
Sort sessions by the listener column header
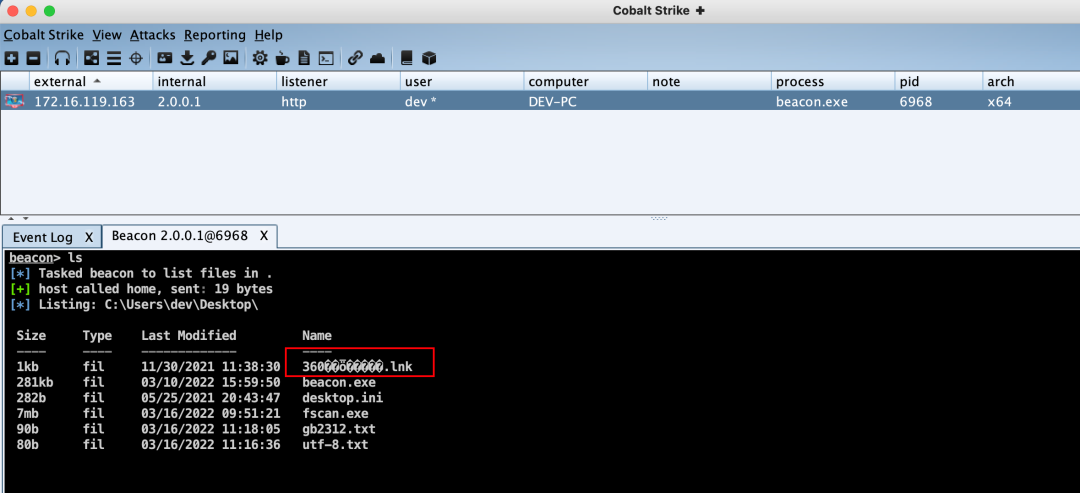[x=338, y=81]
